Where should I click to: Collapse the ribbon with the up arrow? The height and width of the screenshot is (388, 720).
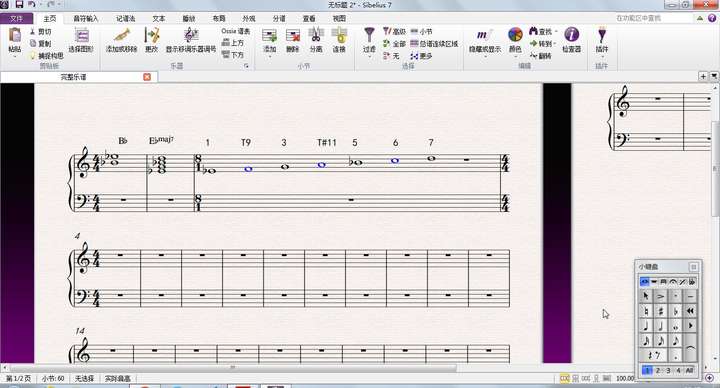(x=700, y=18)
